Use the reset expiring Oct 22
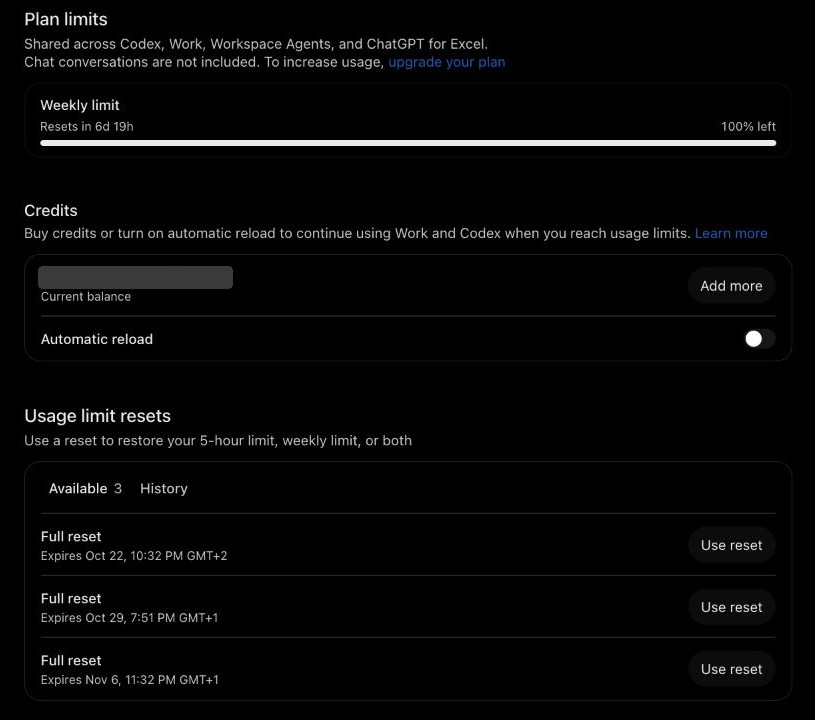The width and height of the screenshot is (815, 720). point(731,545)
